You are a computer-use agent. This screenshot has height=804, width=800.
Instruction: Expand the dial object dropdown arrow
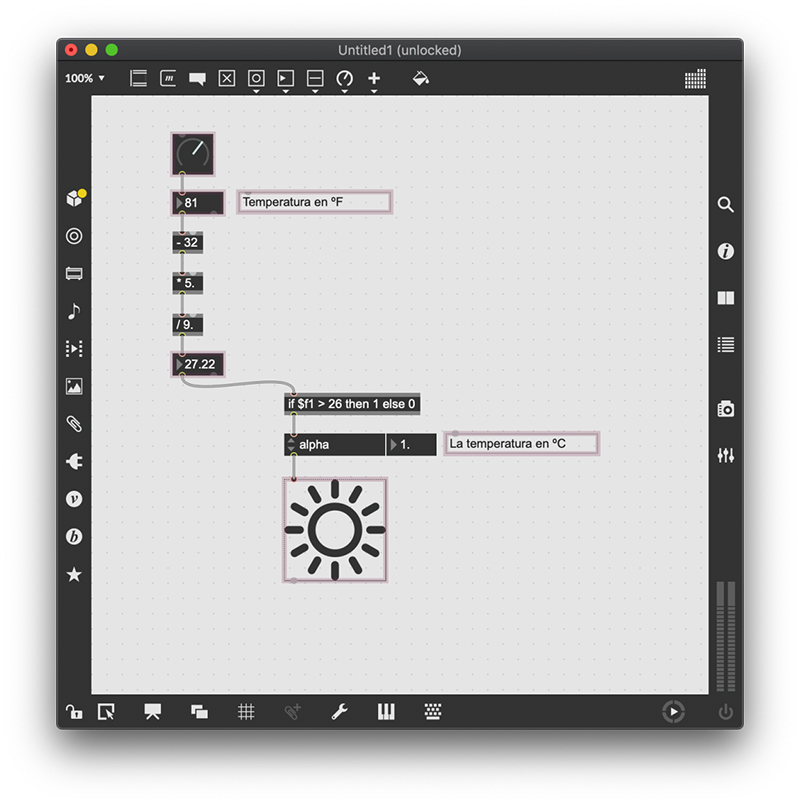344,91
